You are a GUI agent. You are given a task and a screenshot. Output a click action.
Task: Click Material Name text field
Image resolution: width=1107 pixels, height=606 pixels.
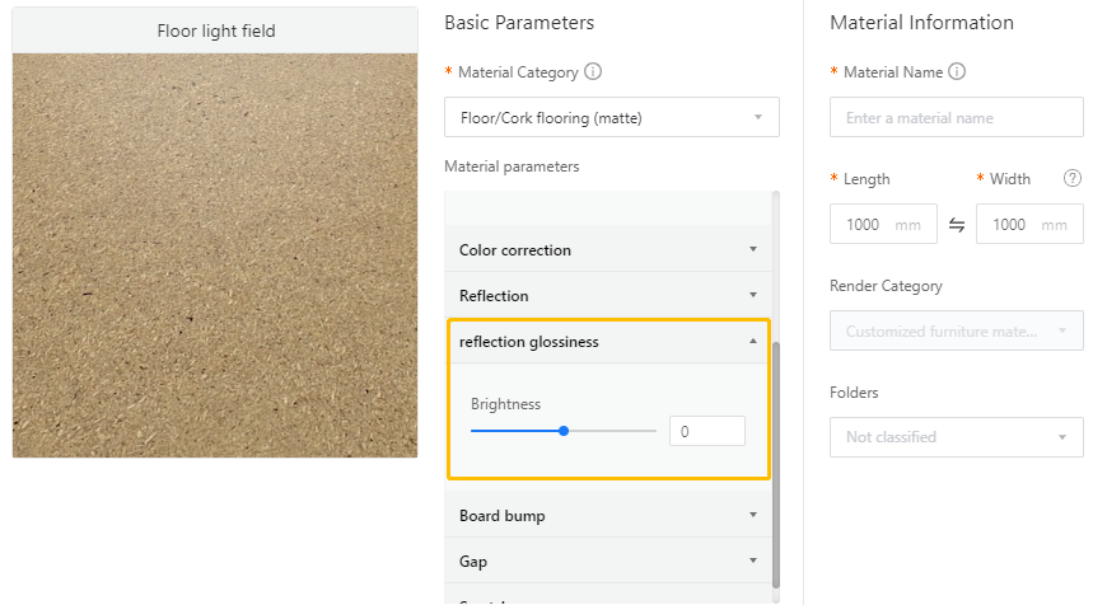click(x=956, y=118)
